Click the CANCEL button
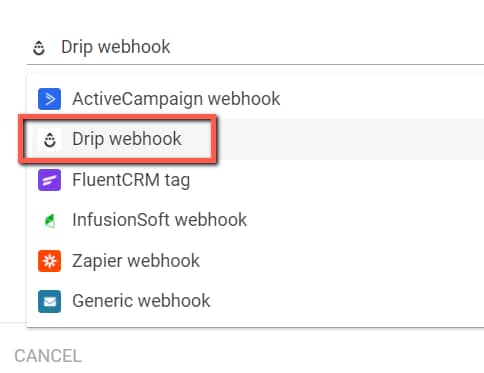The image size is (484, 373). pos(48,356)
